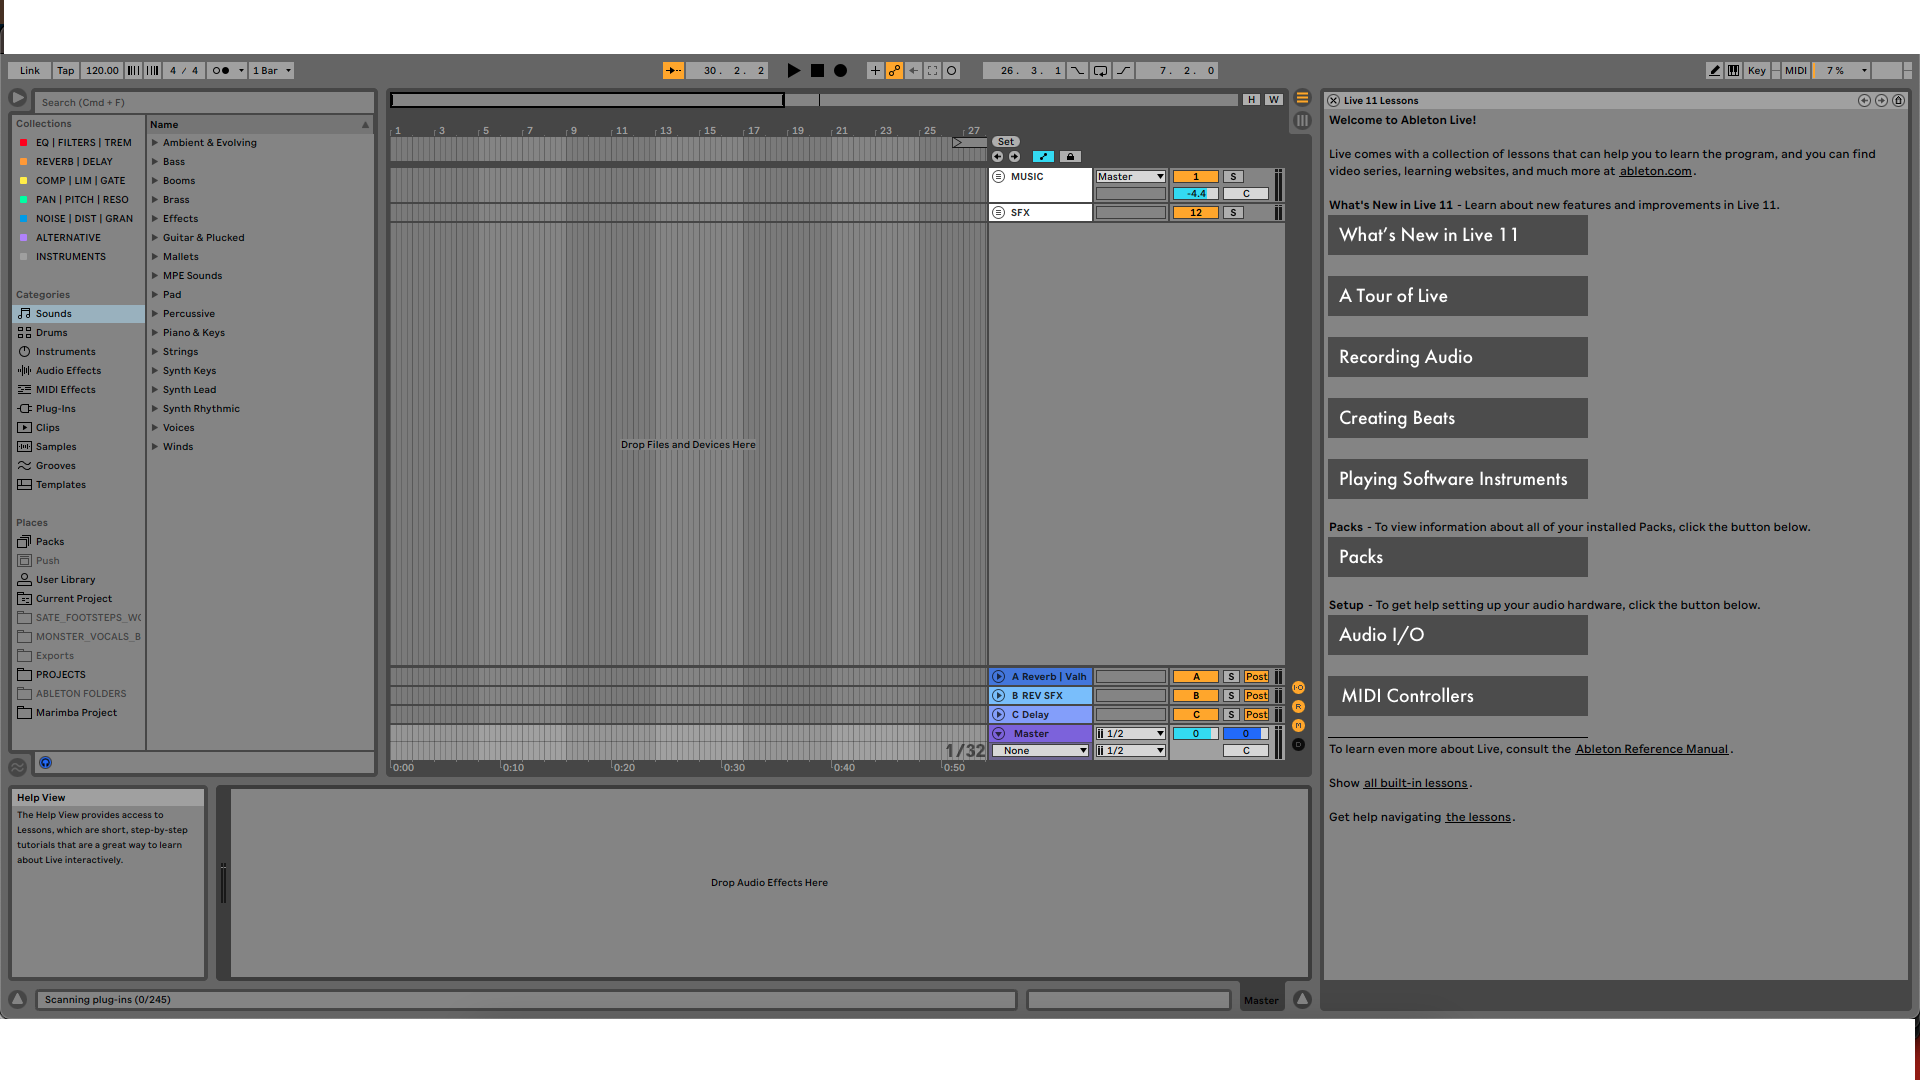Solo the MUSIC track

point(1232,176)
